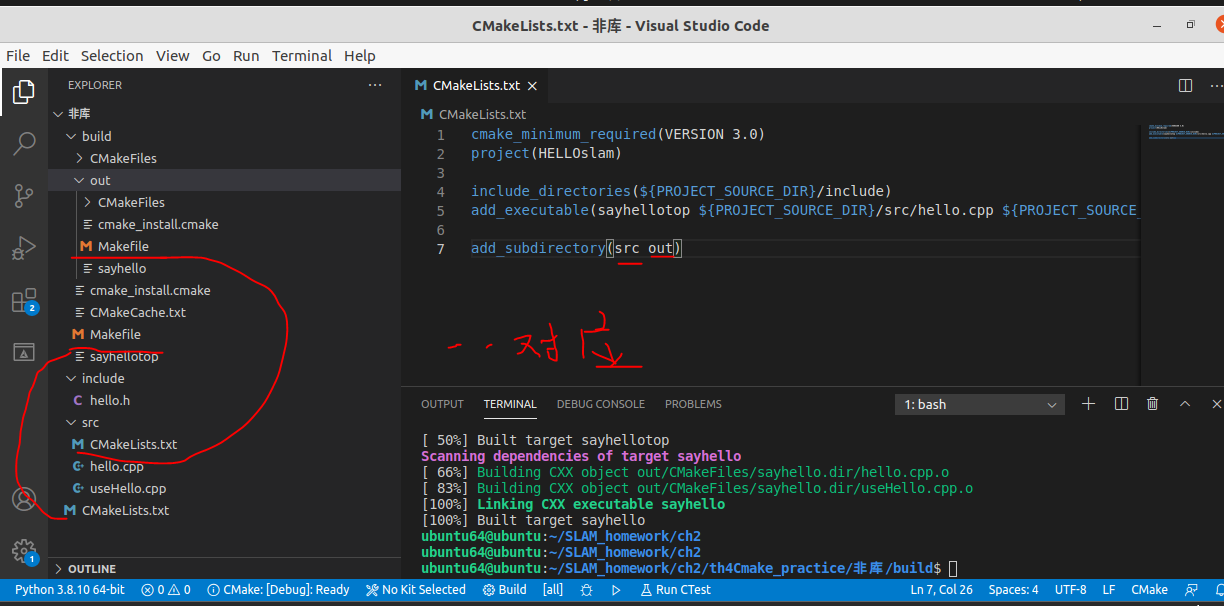Open the Terminal menu
Screen dimensions: 1224x606
click(302, 56)
